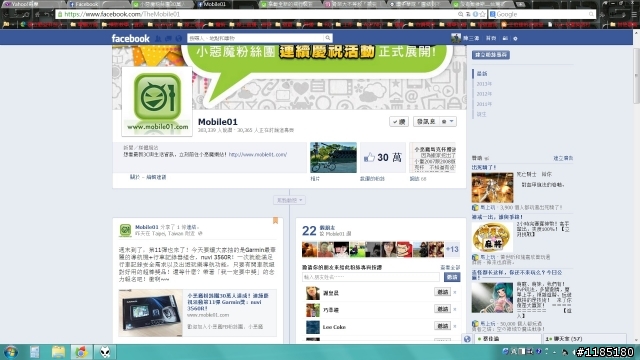Open the photos thumbnail tile
This screenshot has width=640, height=360.
[333, 158]
